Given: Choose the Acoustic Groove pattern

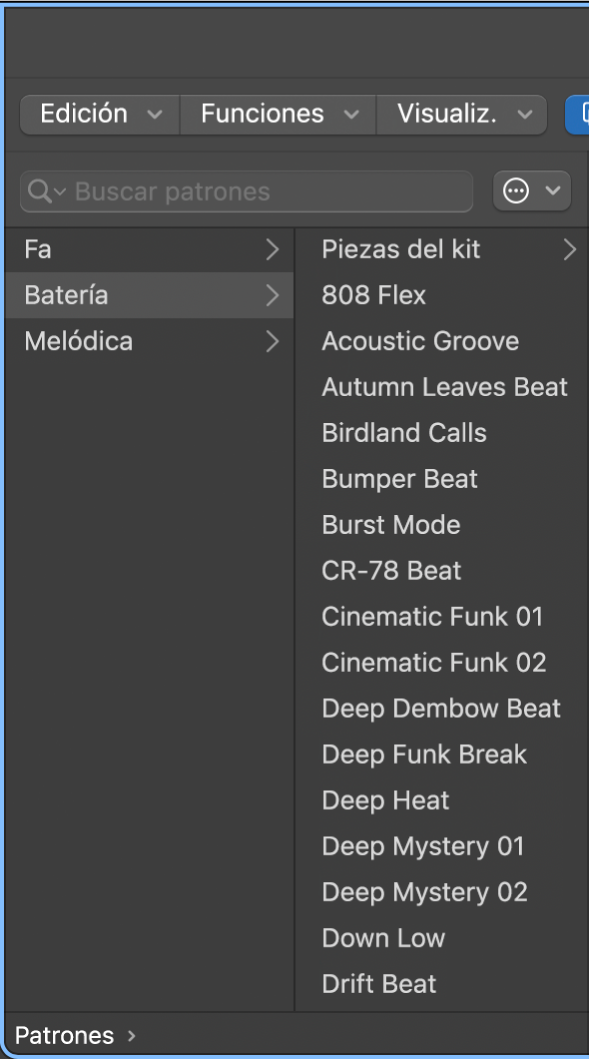Looking at the screenshot, I should point(420,341).
